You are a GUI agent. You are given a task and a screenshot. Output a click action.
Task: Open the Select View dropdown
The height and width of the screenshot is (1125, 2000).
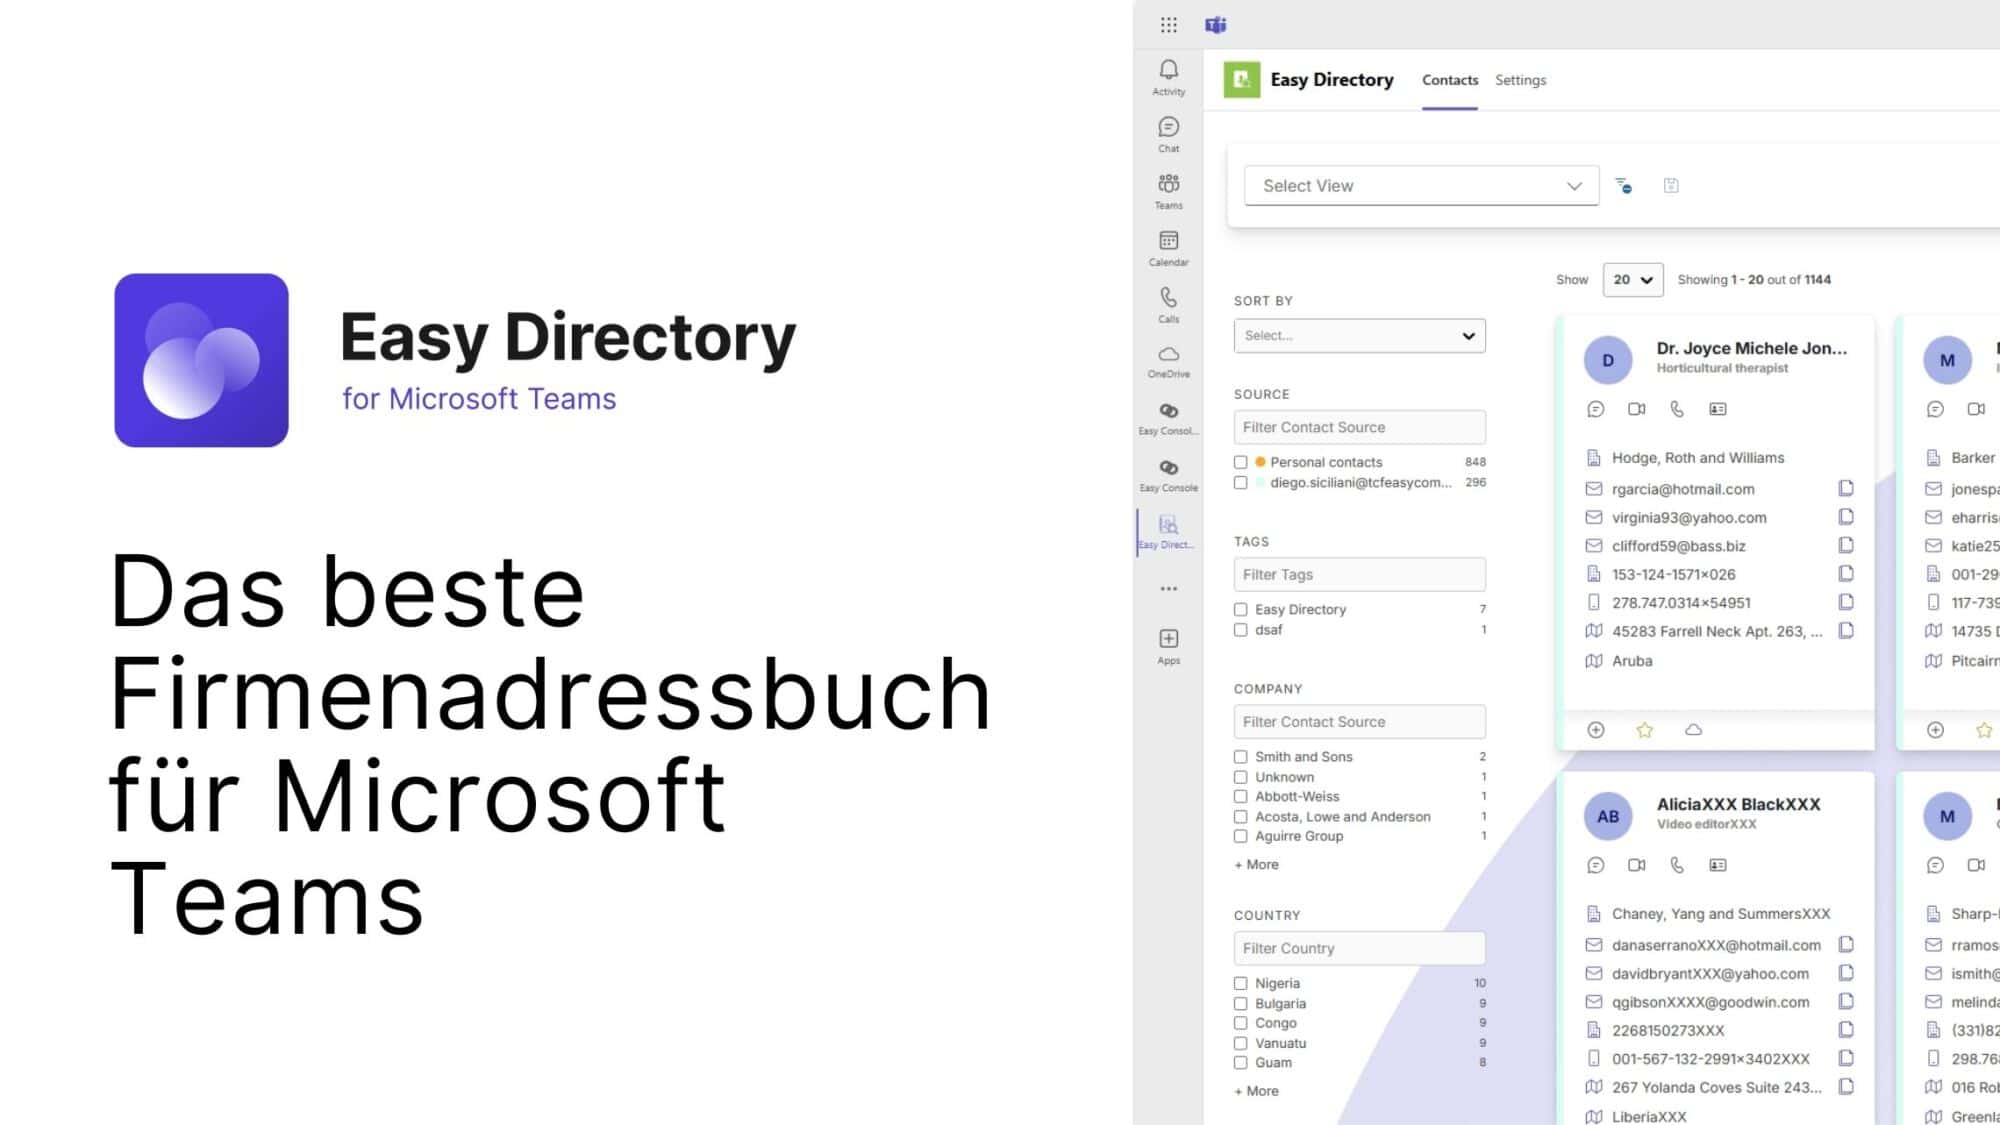1421,186
